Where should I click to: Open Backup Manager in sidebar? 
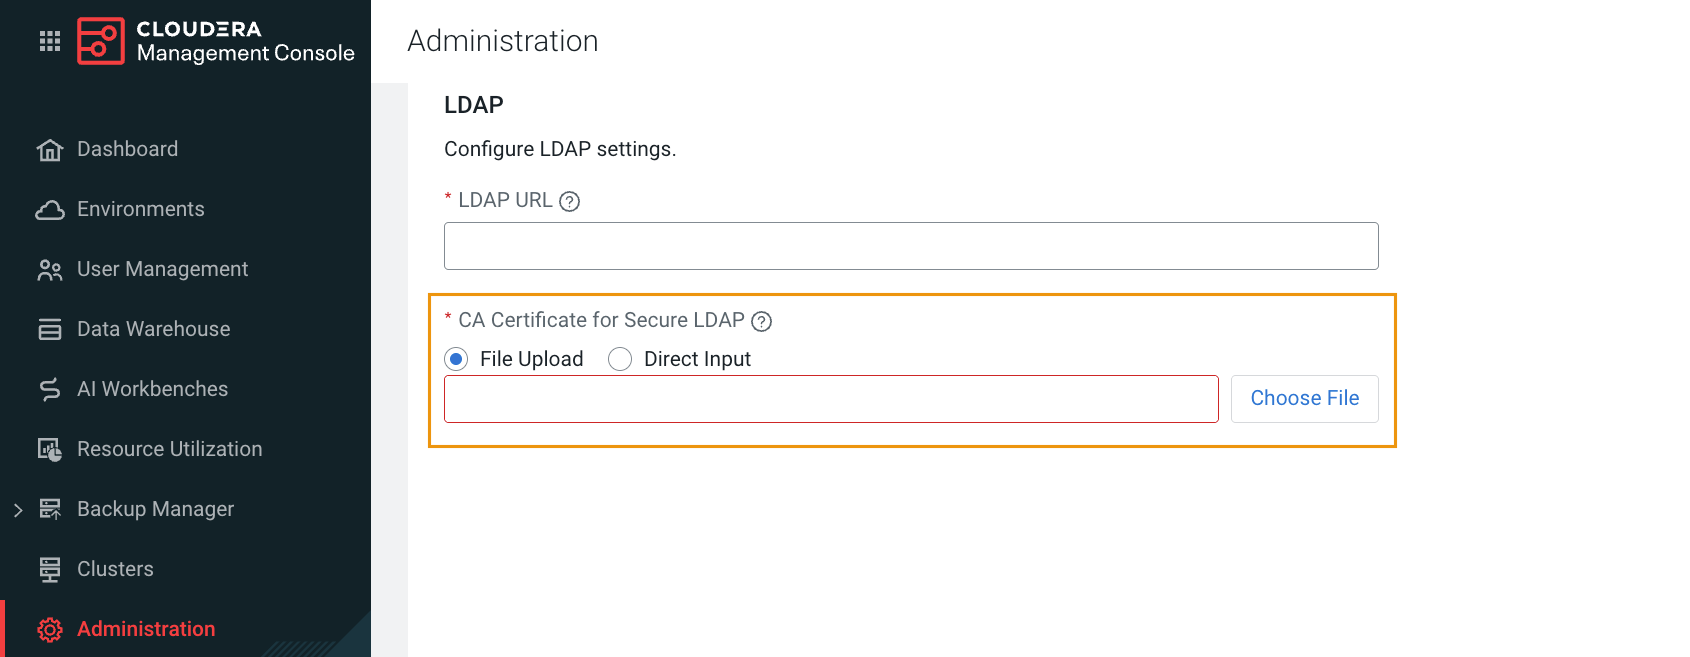[155, 509]
